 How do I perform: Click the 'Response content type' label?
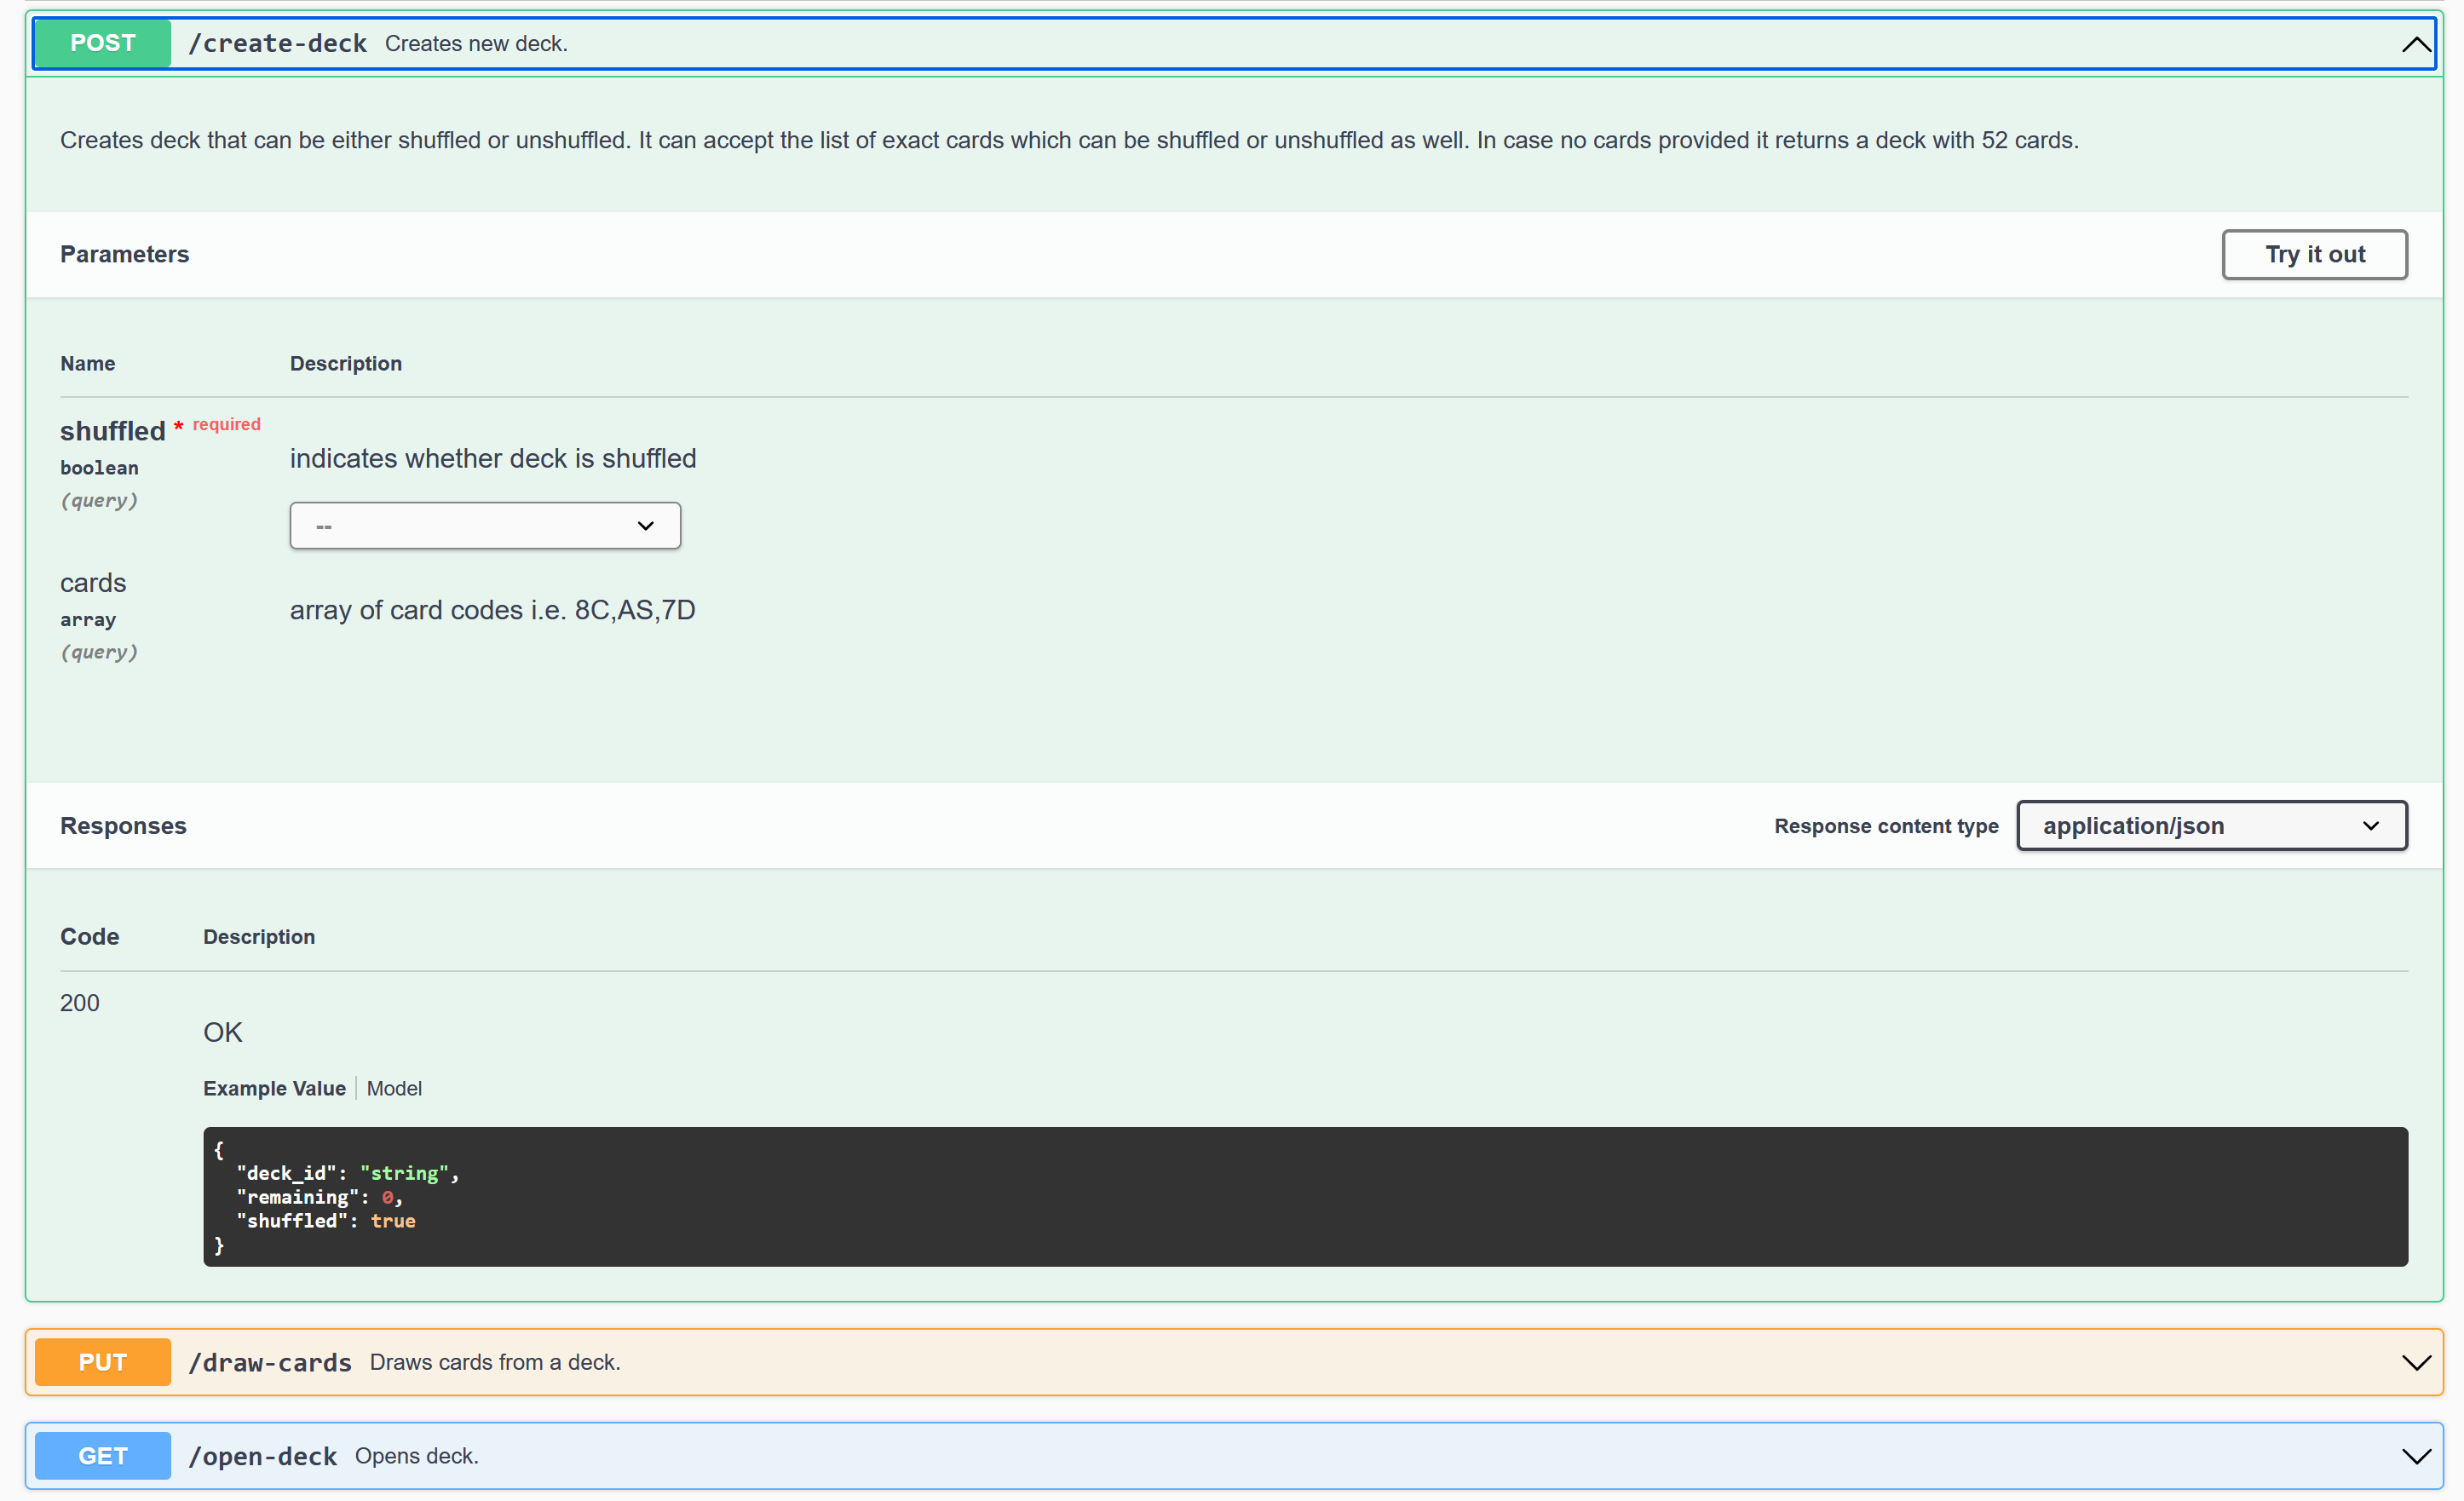pyautogui.click(x=1886, y=826)
